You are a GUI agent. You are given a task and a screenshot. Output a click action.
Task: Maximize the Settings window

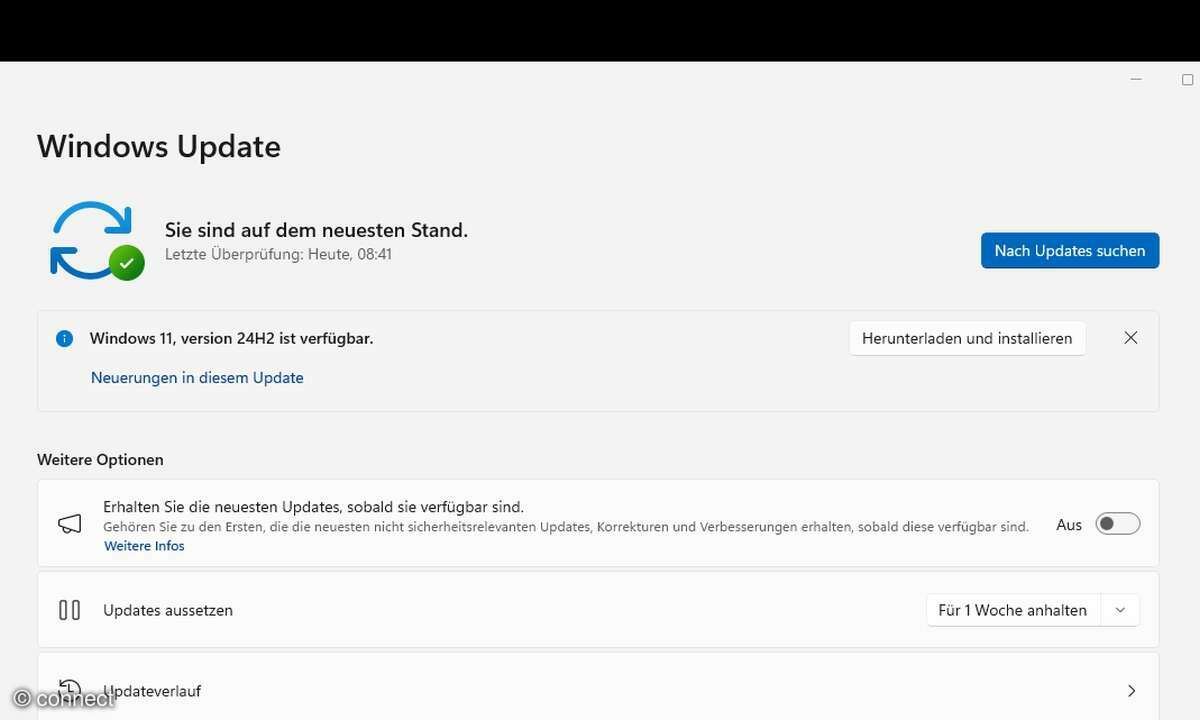[1188, 79]
